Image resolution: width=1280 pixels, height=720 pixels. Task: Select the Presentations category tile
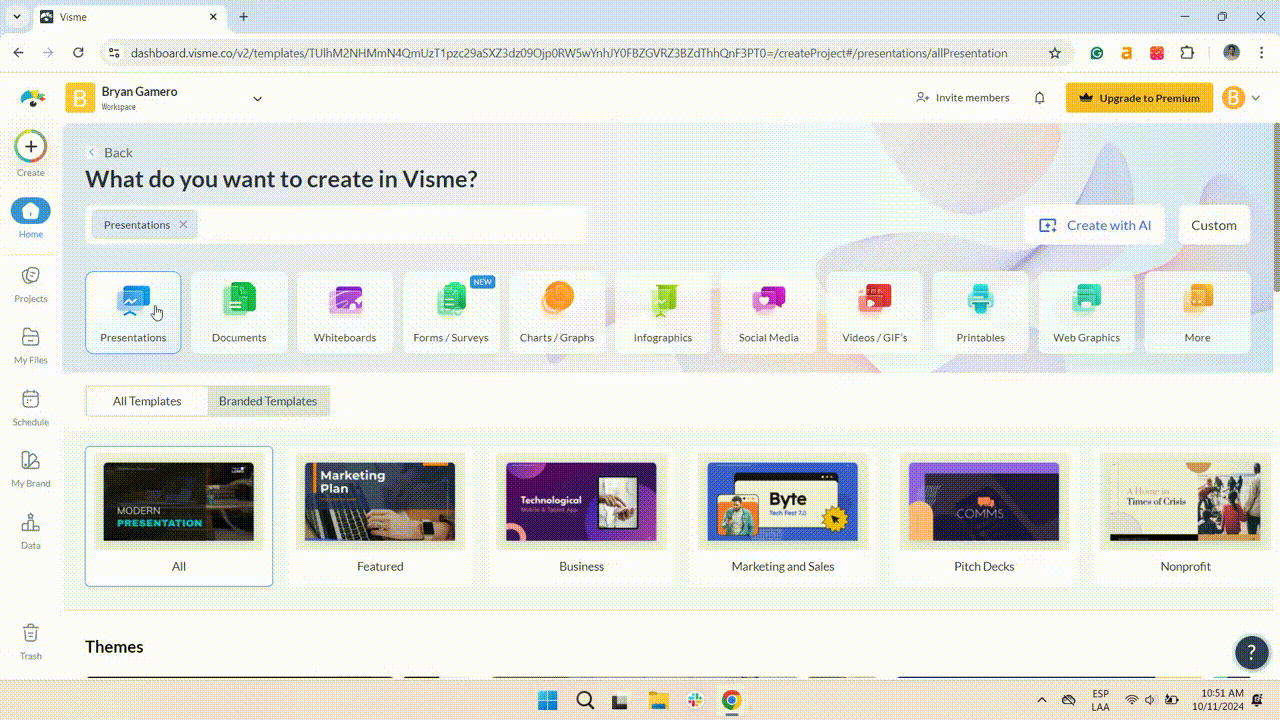[x=133, y=313]
